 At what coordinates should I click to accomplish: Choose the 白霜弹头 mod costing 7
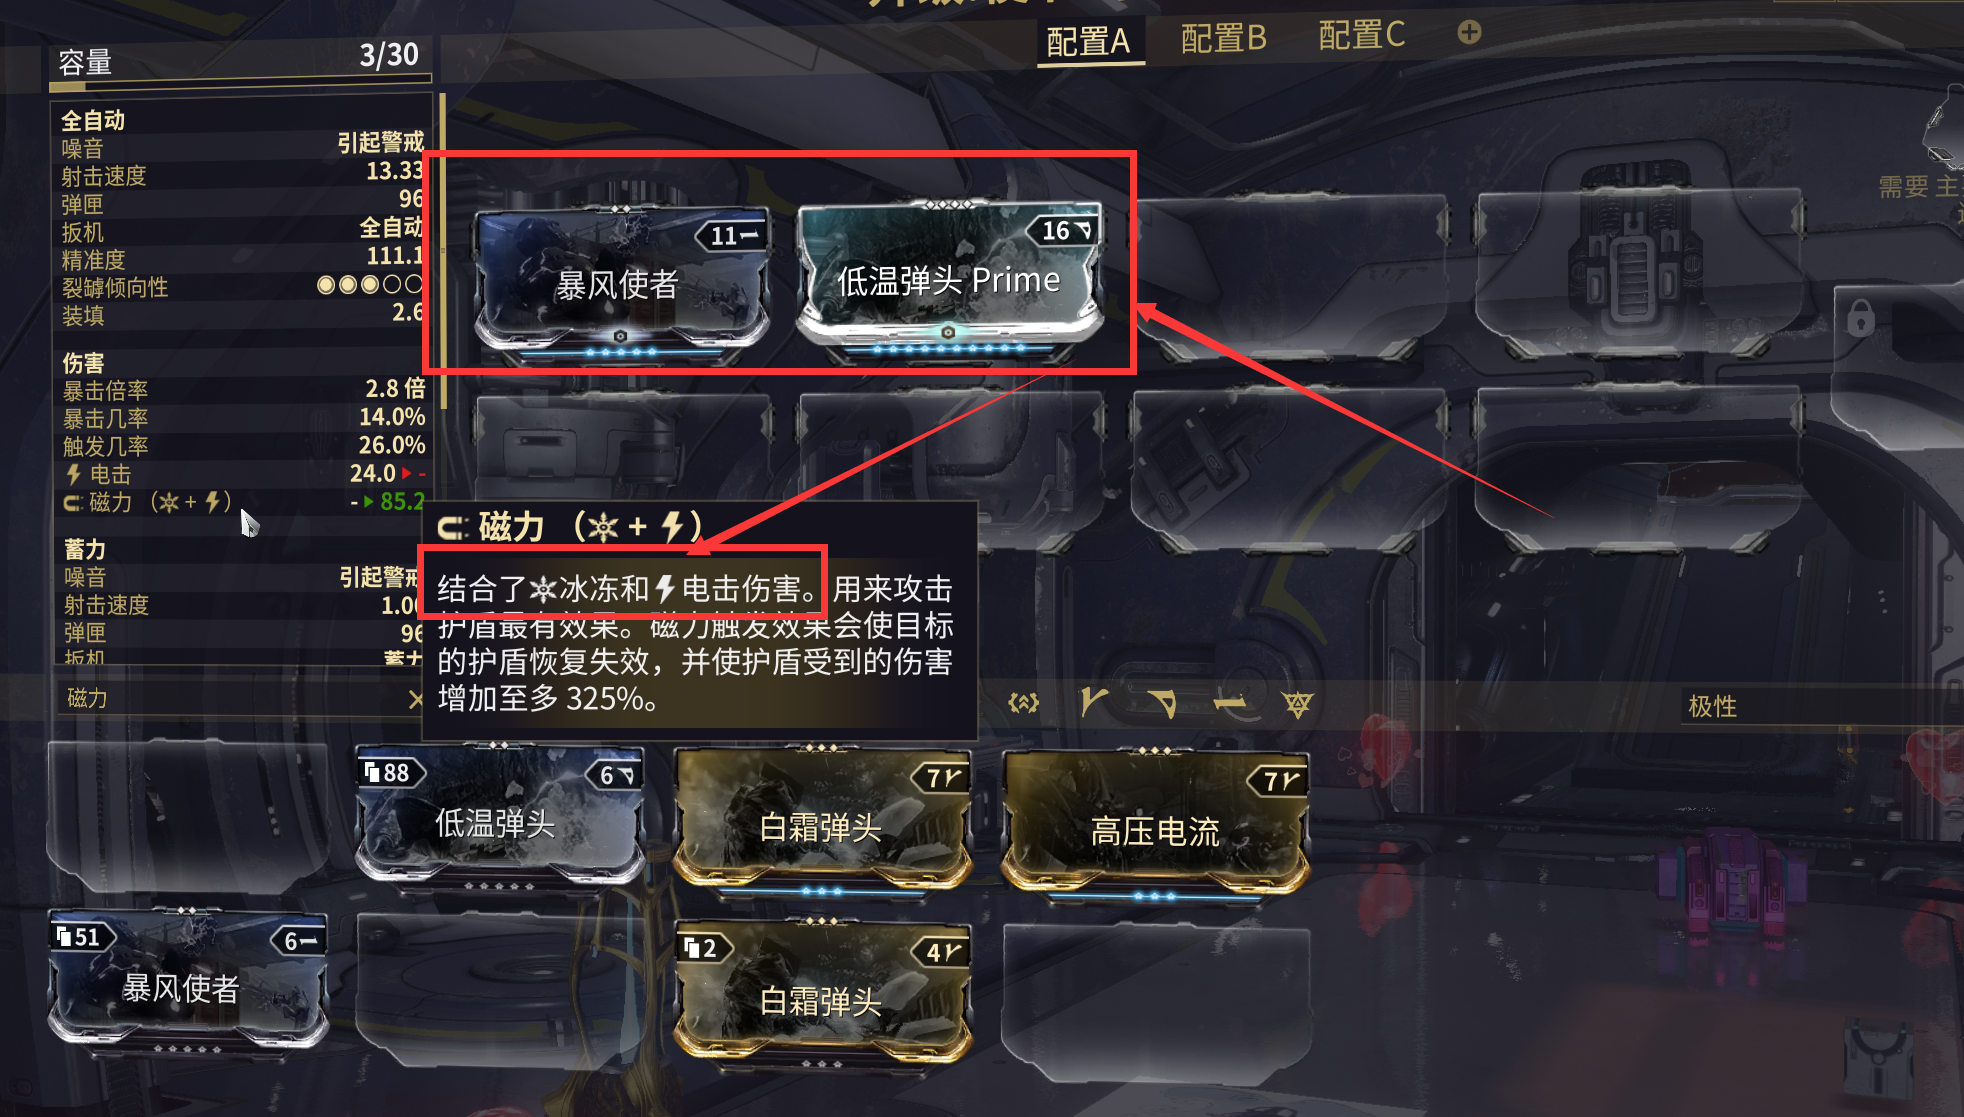pyautogui.click(x=822, y=822)
